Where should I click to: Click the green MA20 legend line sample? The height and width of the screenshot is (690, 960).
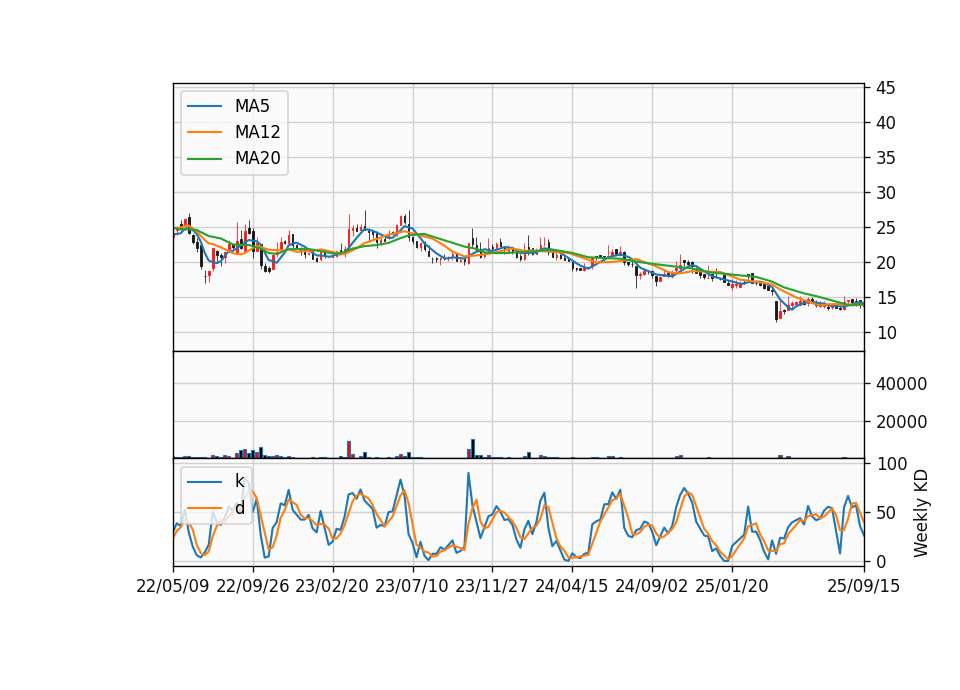click(204, 159)
